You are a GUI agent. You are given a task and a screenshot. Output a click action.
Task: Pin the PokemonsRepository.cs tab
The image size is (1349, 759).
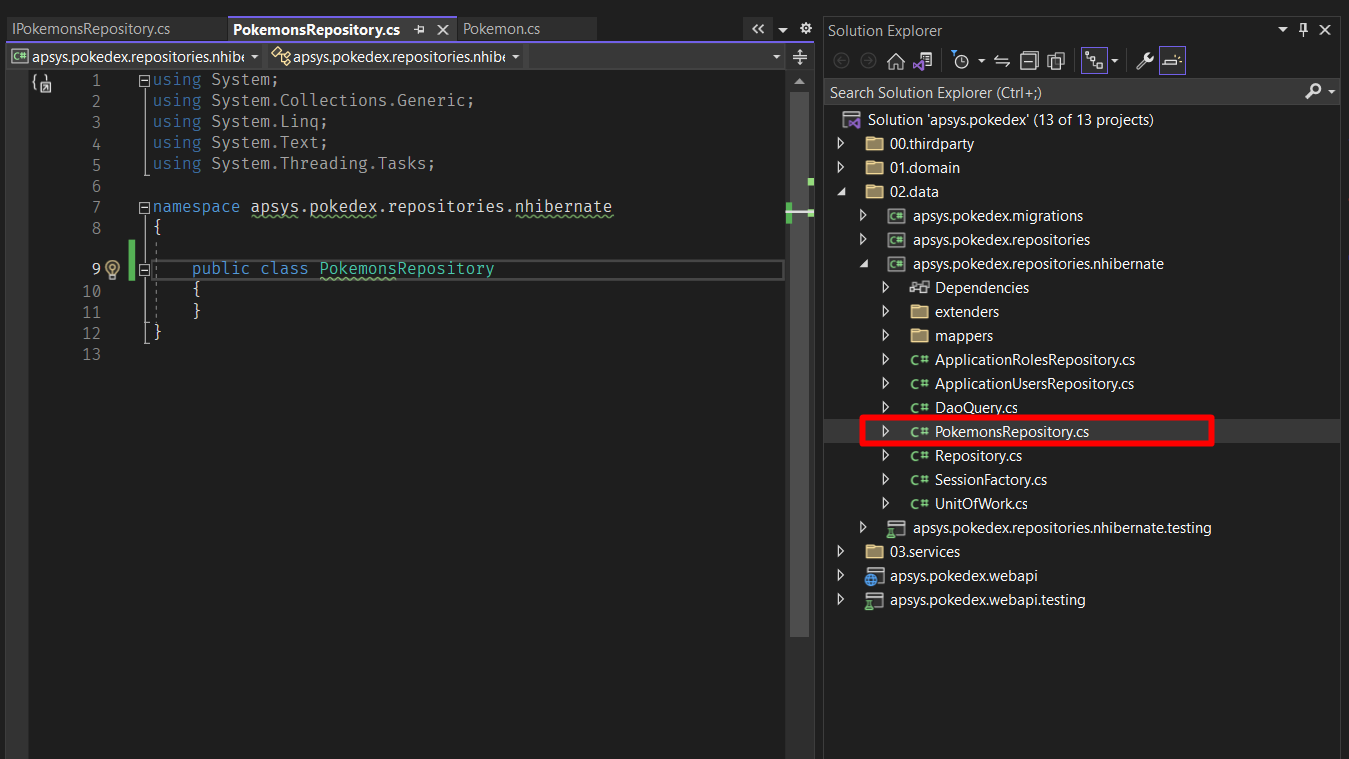[x=420, y=30]
